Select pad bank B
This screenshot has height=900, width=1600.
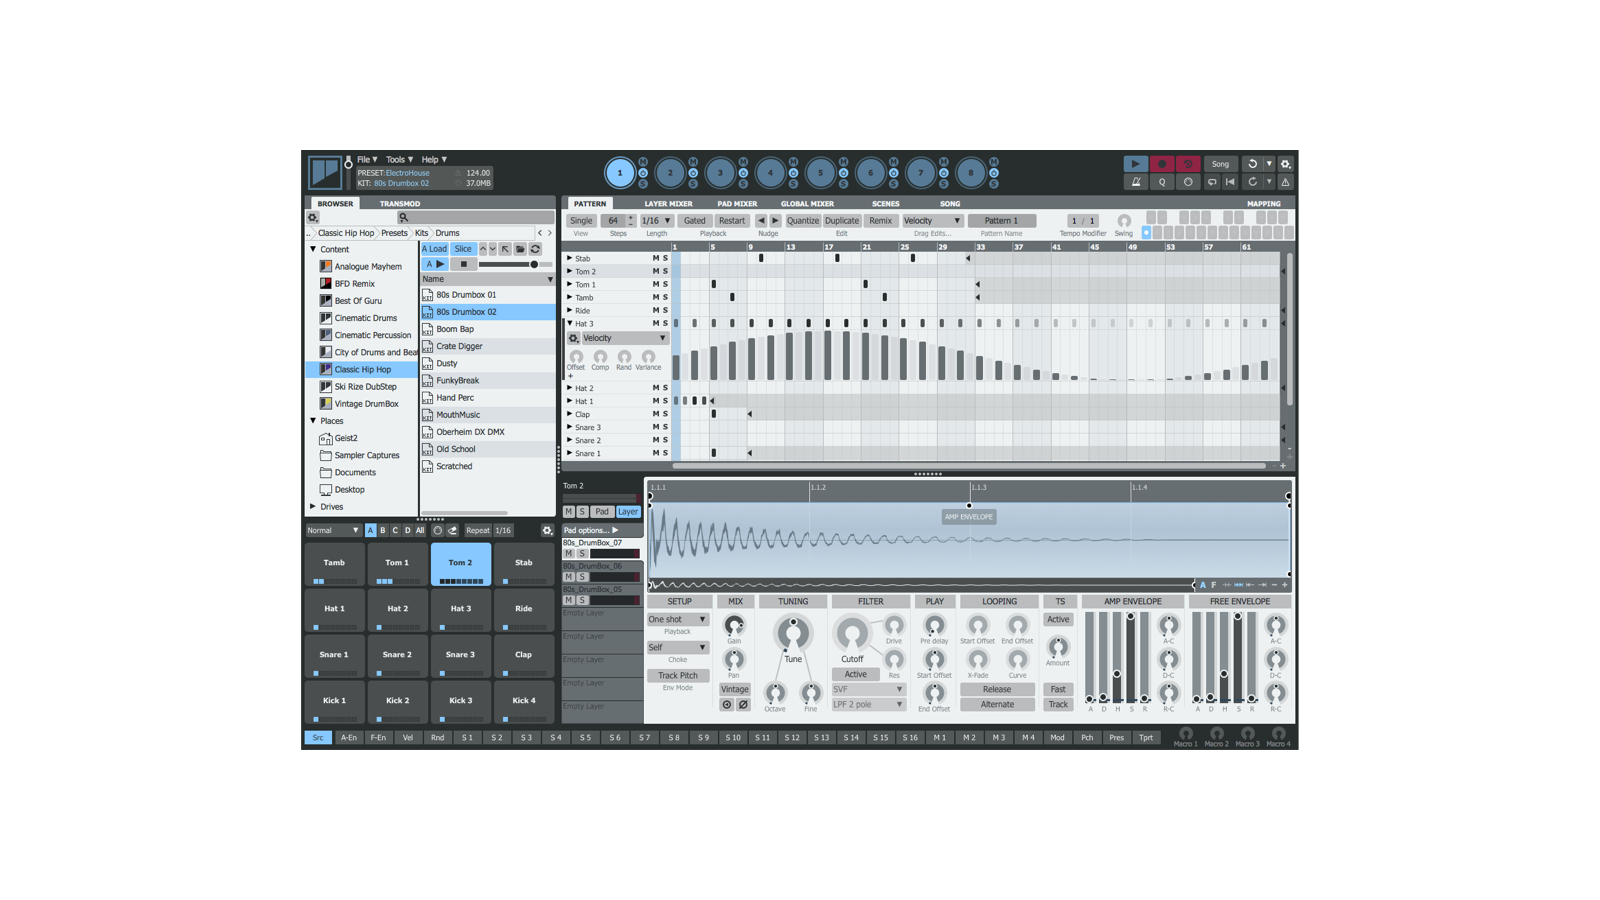pos(382,531)
